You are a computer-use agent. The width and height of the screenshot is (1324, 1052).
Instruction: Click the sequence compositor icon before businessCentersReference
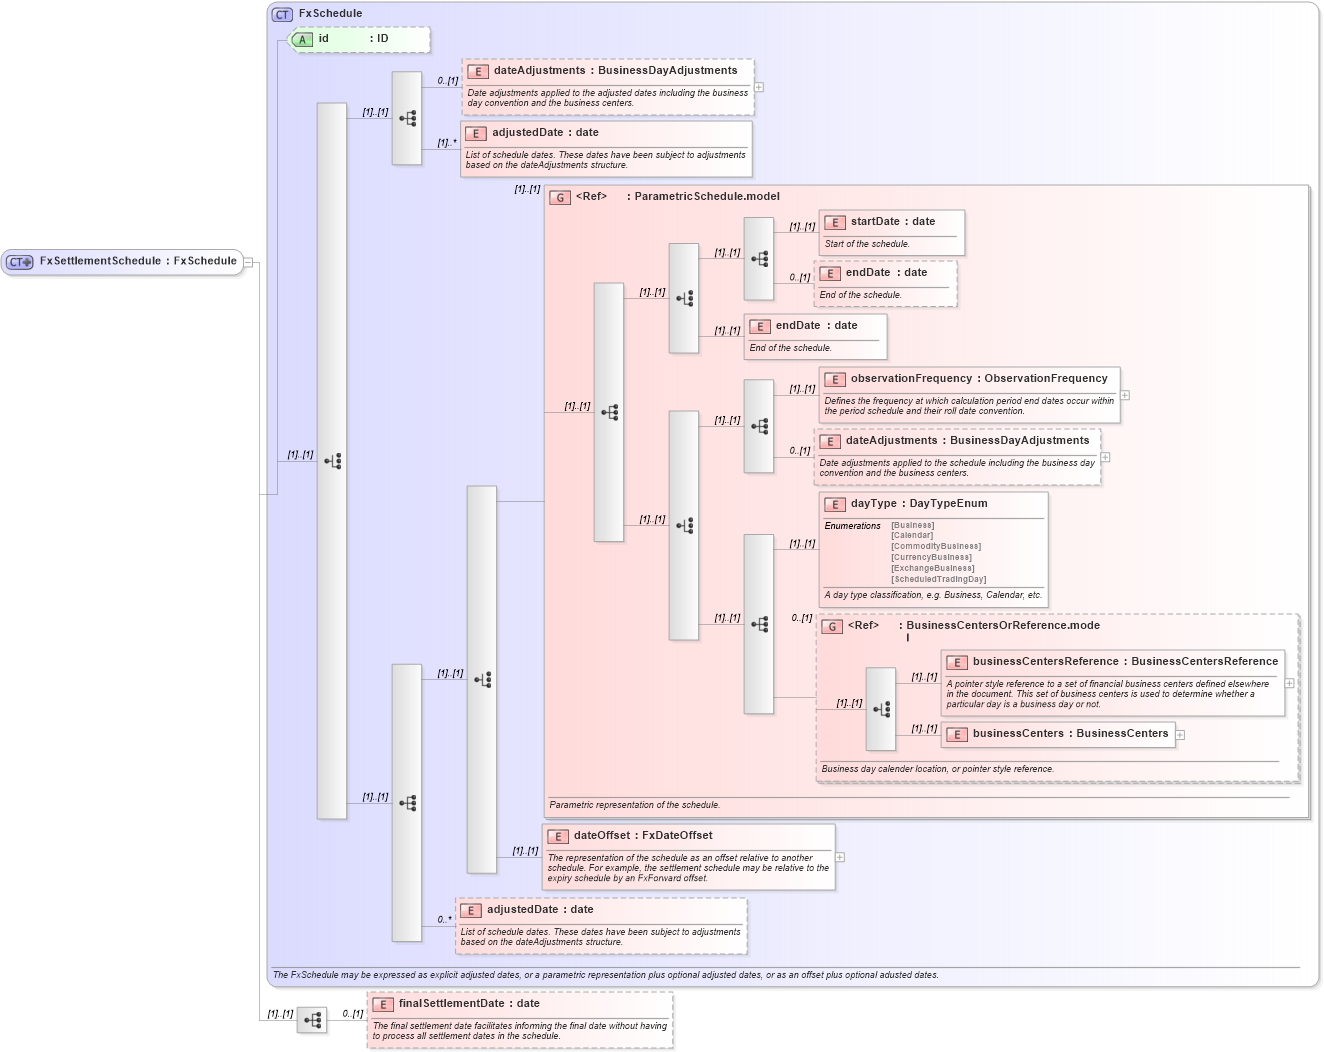[880, 708]
